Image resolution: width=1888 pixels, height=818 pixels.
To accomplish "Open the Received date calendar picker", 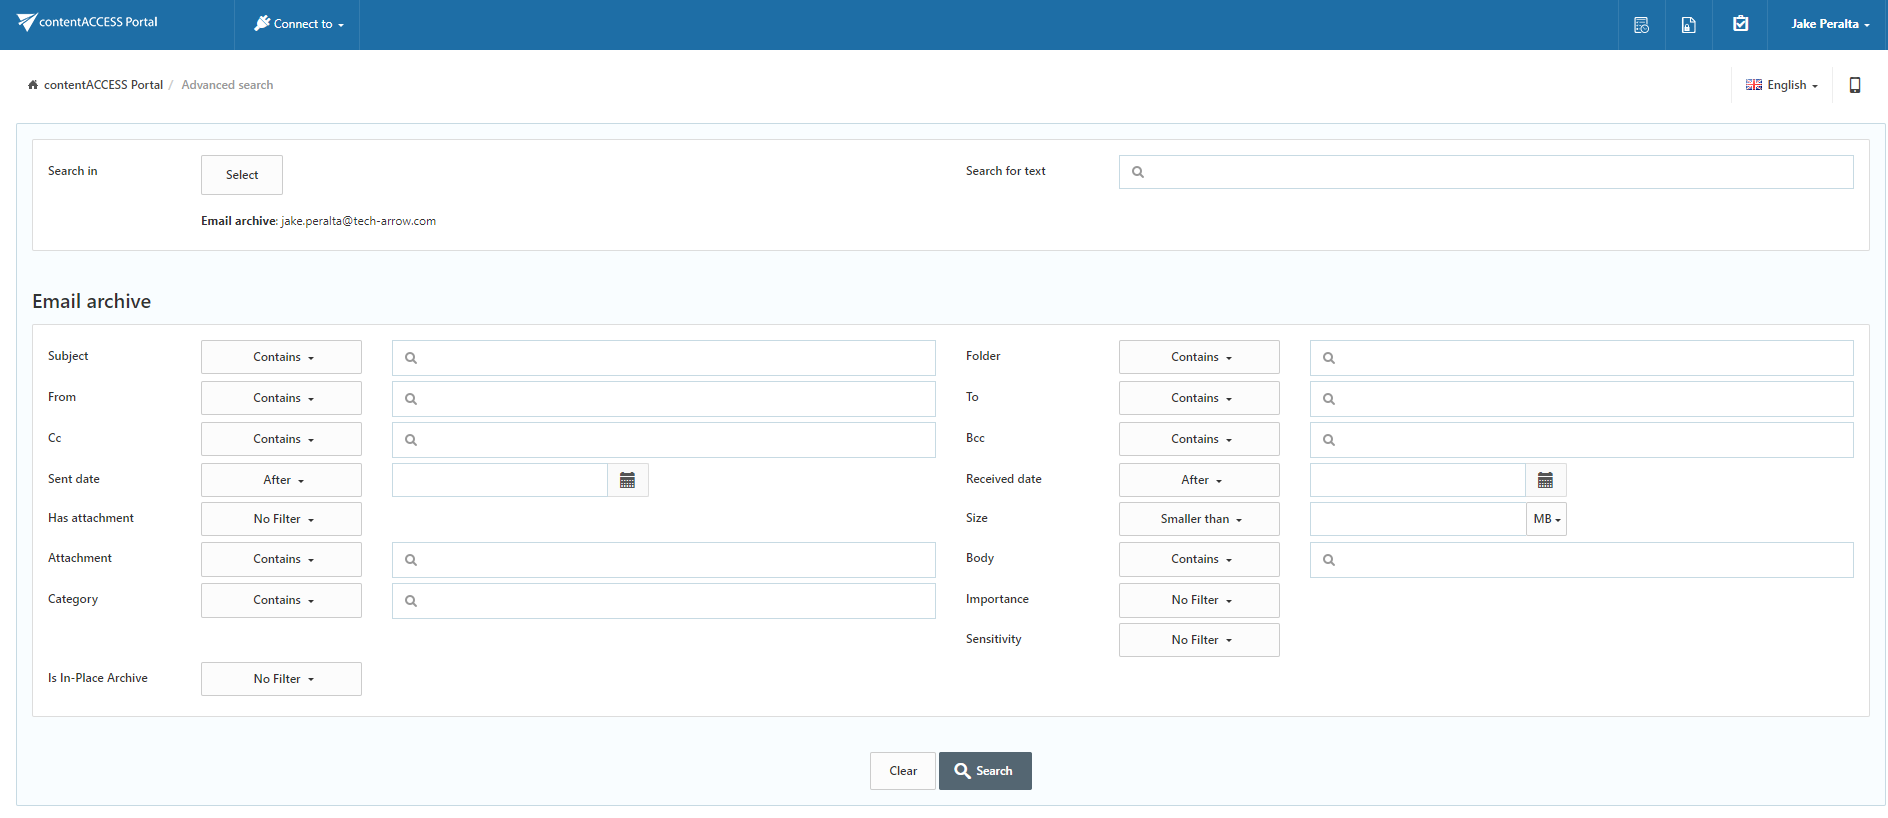I will [x=1545, y=481].
